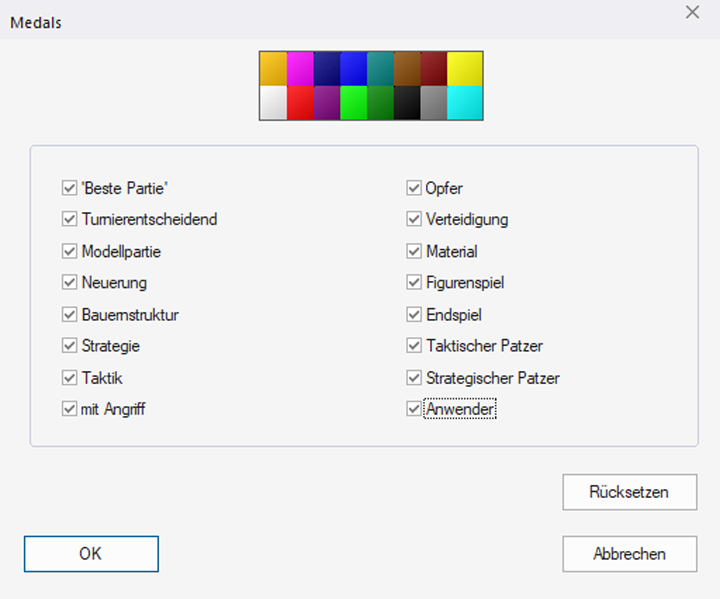Uncheck the mit Angriff checkbox

69,409
